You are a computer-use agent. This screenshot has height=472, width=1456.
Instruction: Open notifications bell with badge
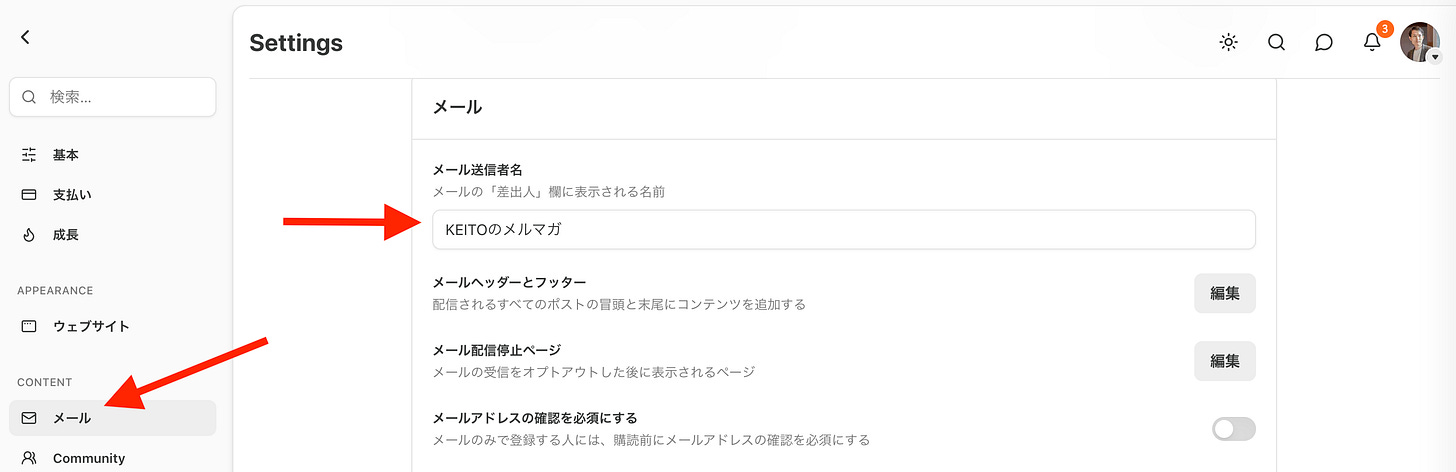(x=1373, y=41)
